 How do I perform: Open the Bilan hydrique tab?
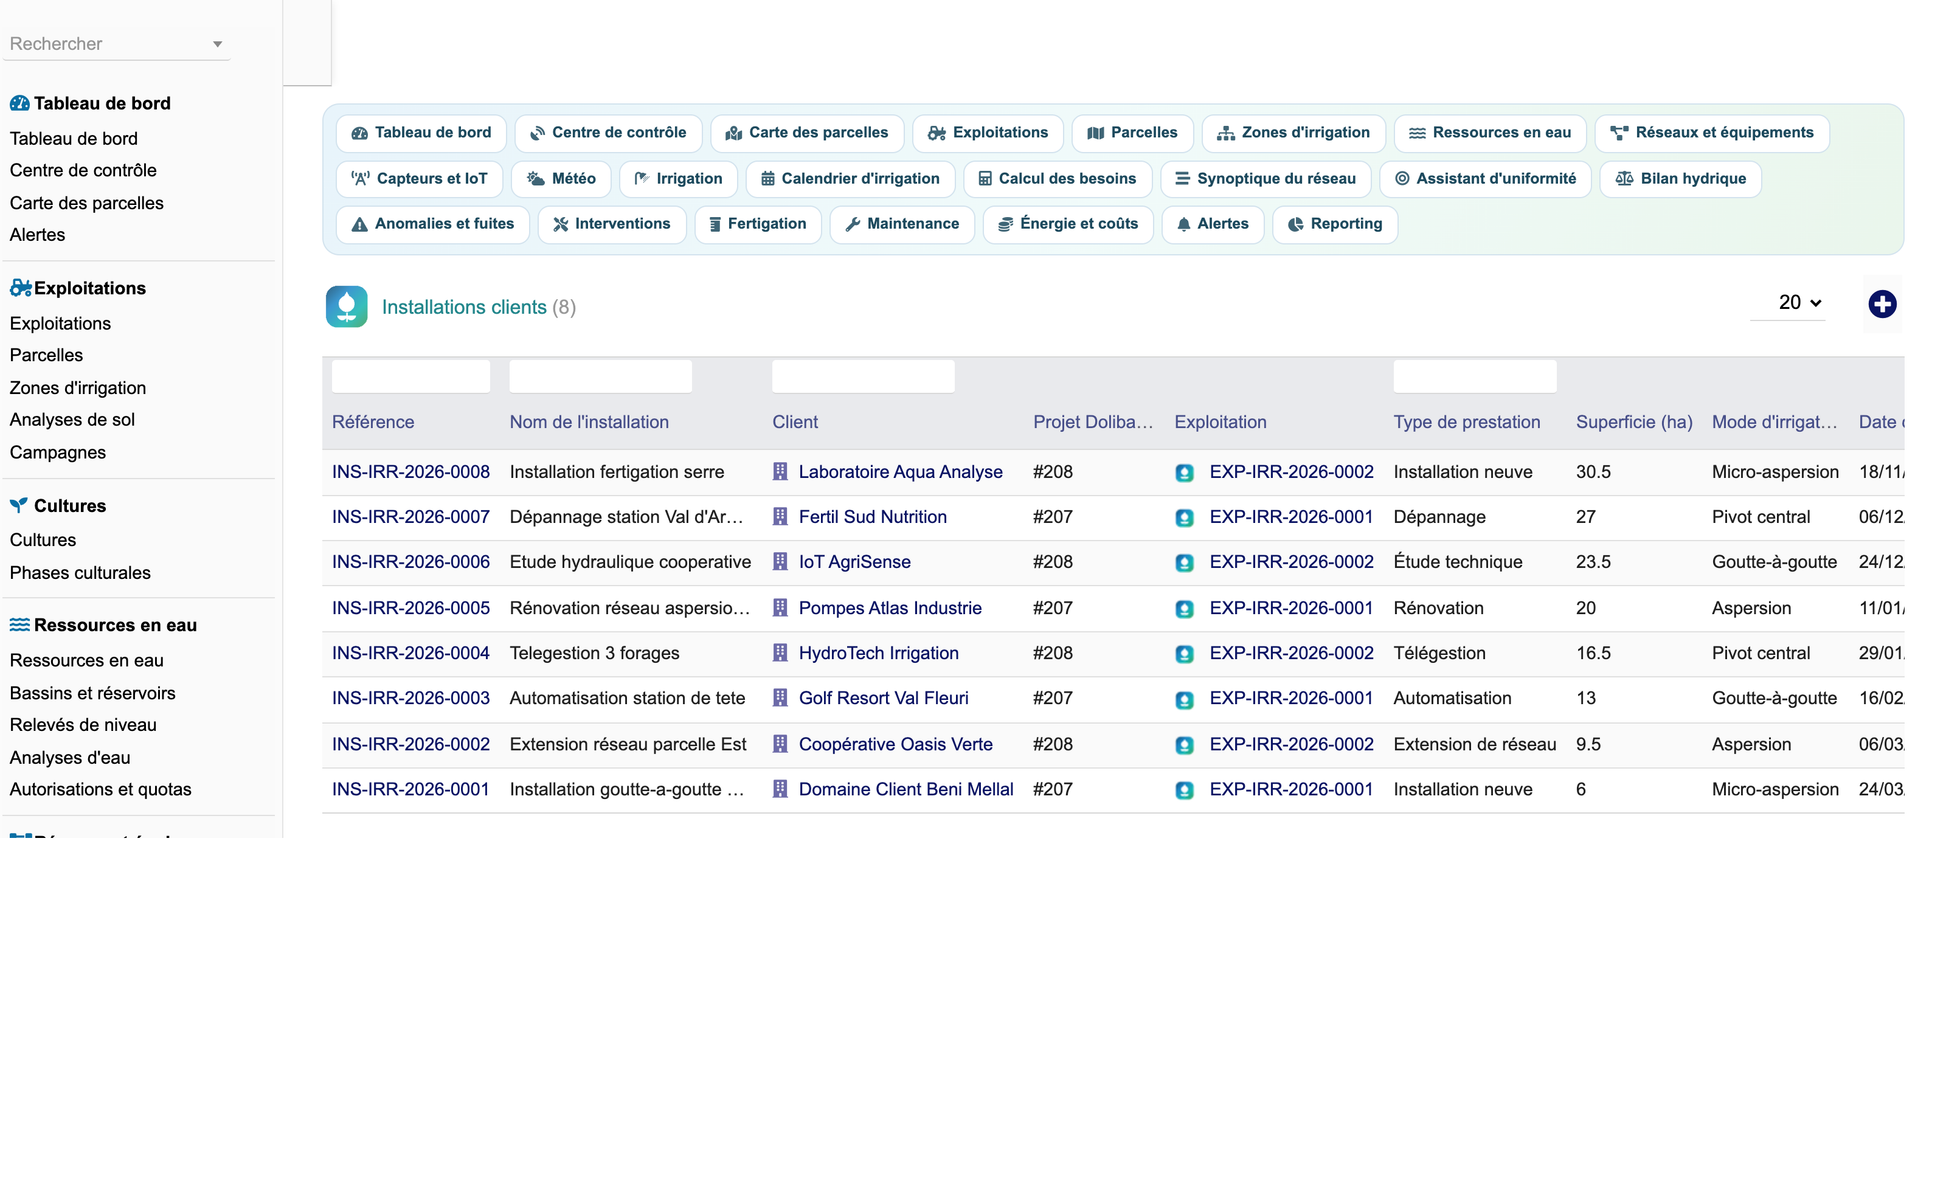point(1681,179)
